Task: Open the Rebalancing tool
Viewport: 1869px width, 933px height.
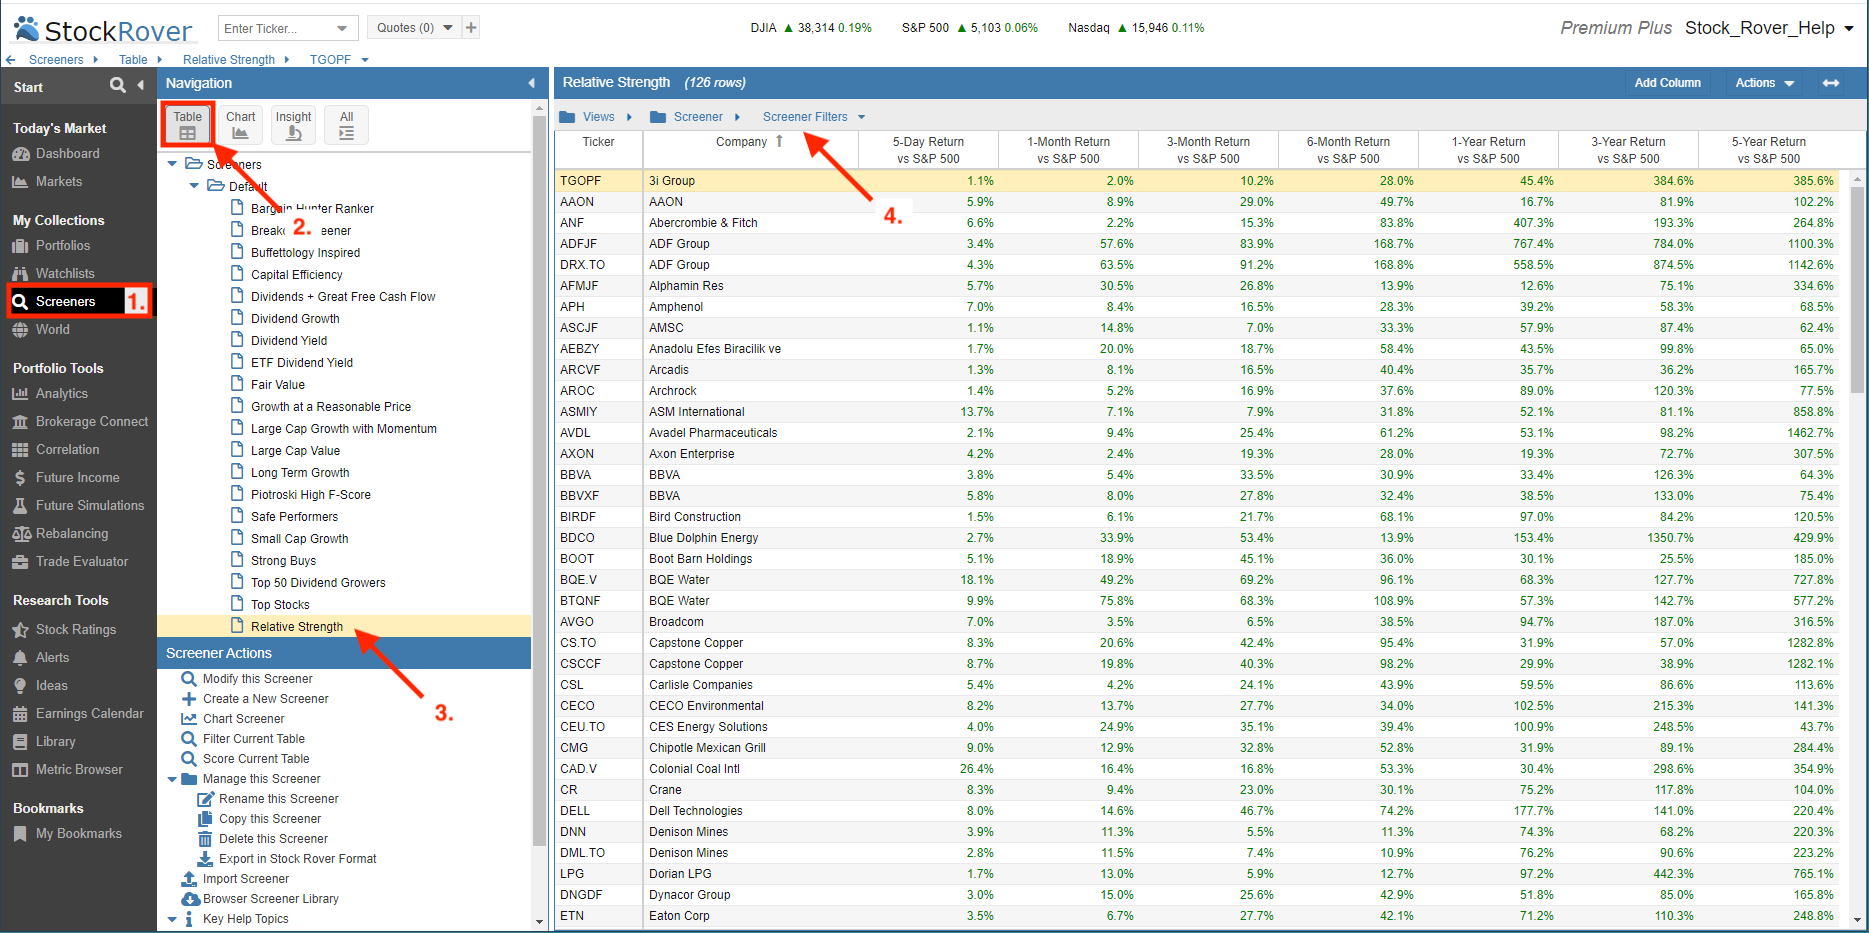Action: (71, 534)
